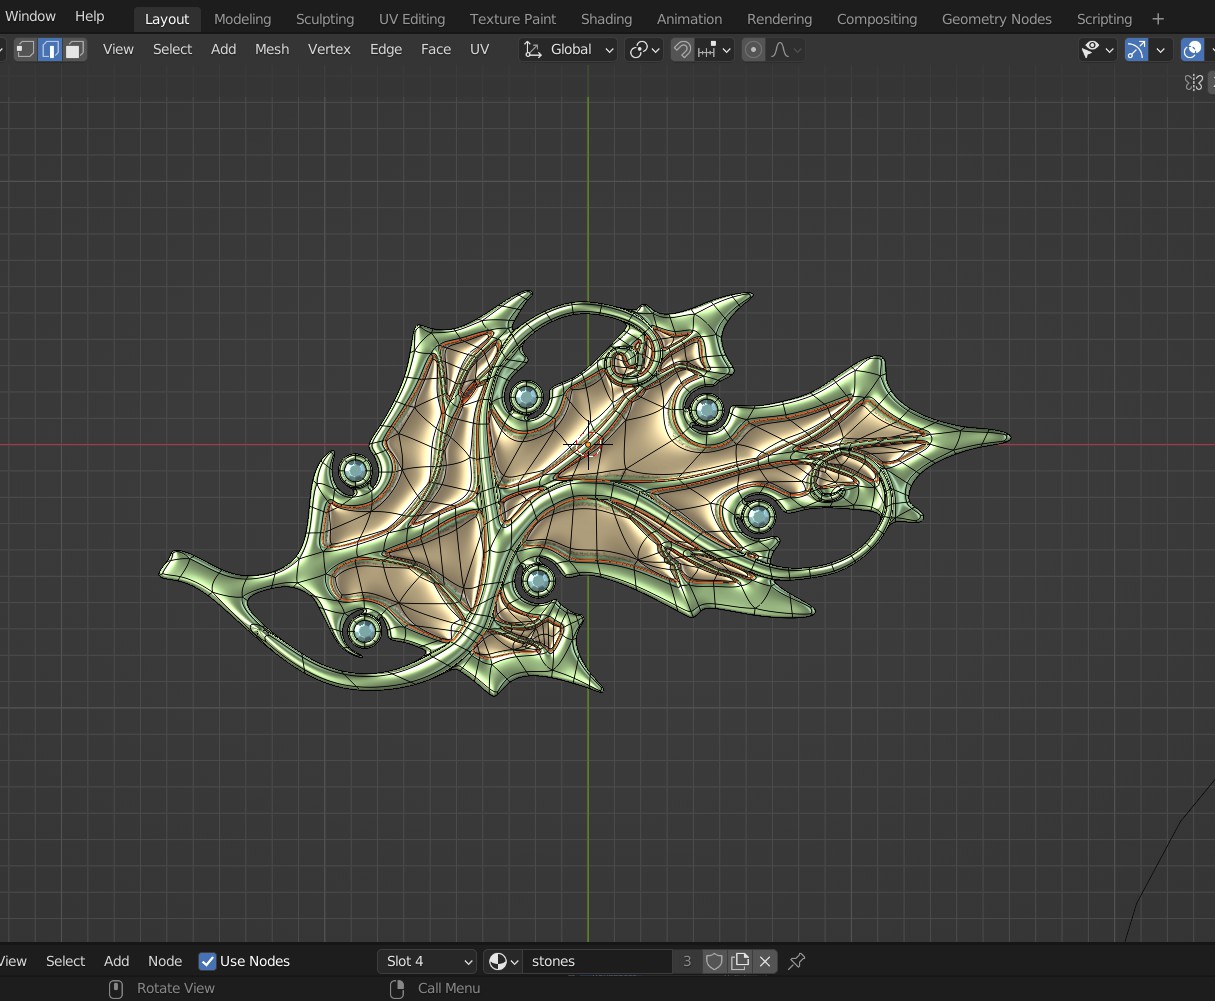Add a new workspace with plus button
This screenshot has width=1215, height=1001.
point(1158,19)
